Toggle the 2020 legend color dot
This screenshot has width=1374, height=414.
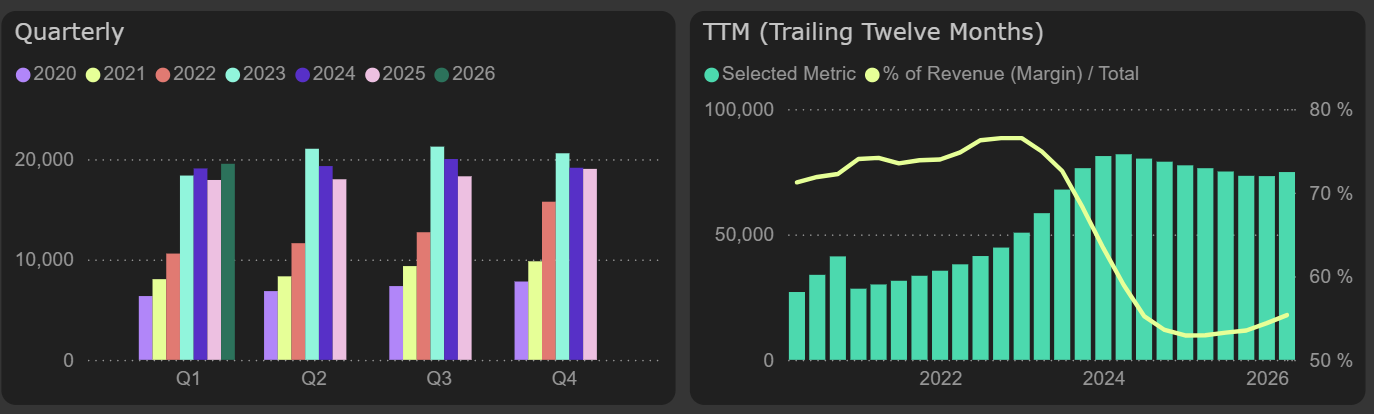(23, 74)
